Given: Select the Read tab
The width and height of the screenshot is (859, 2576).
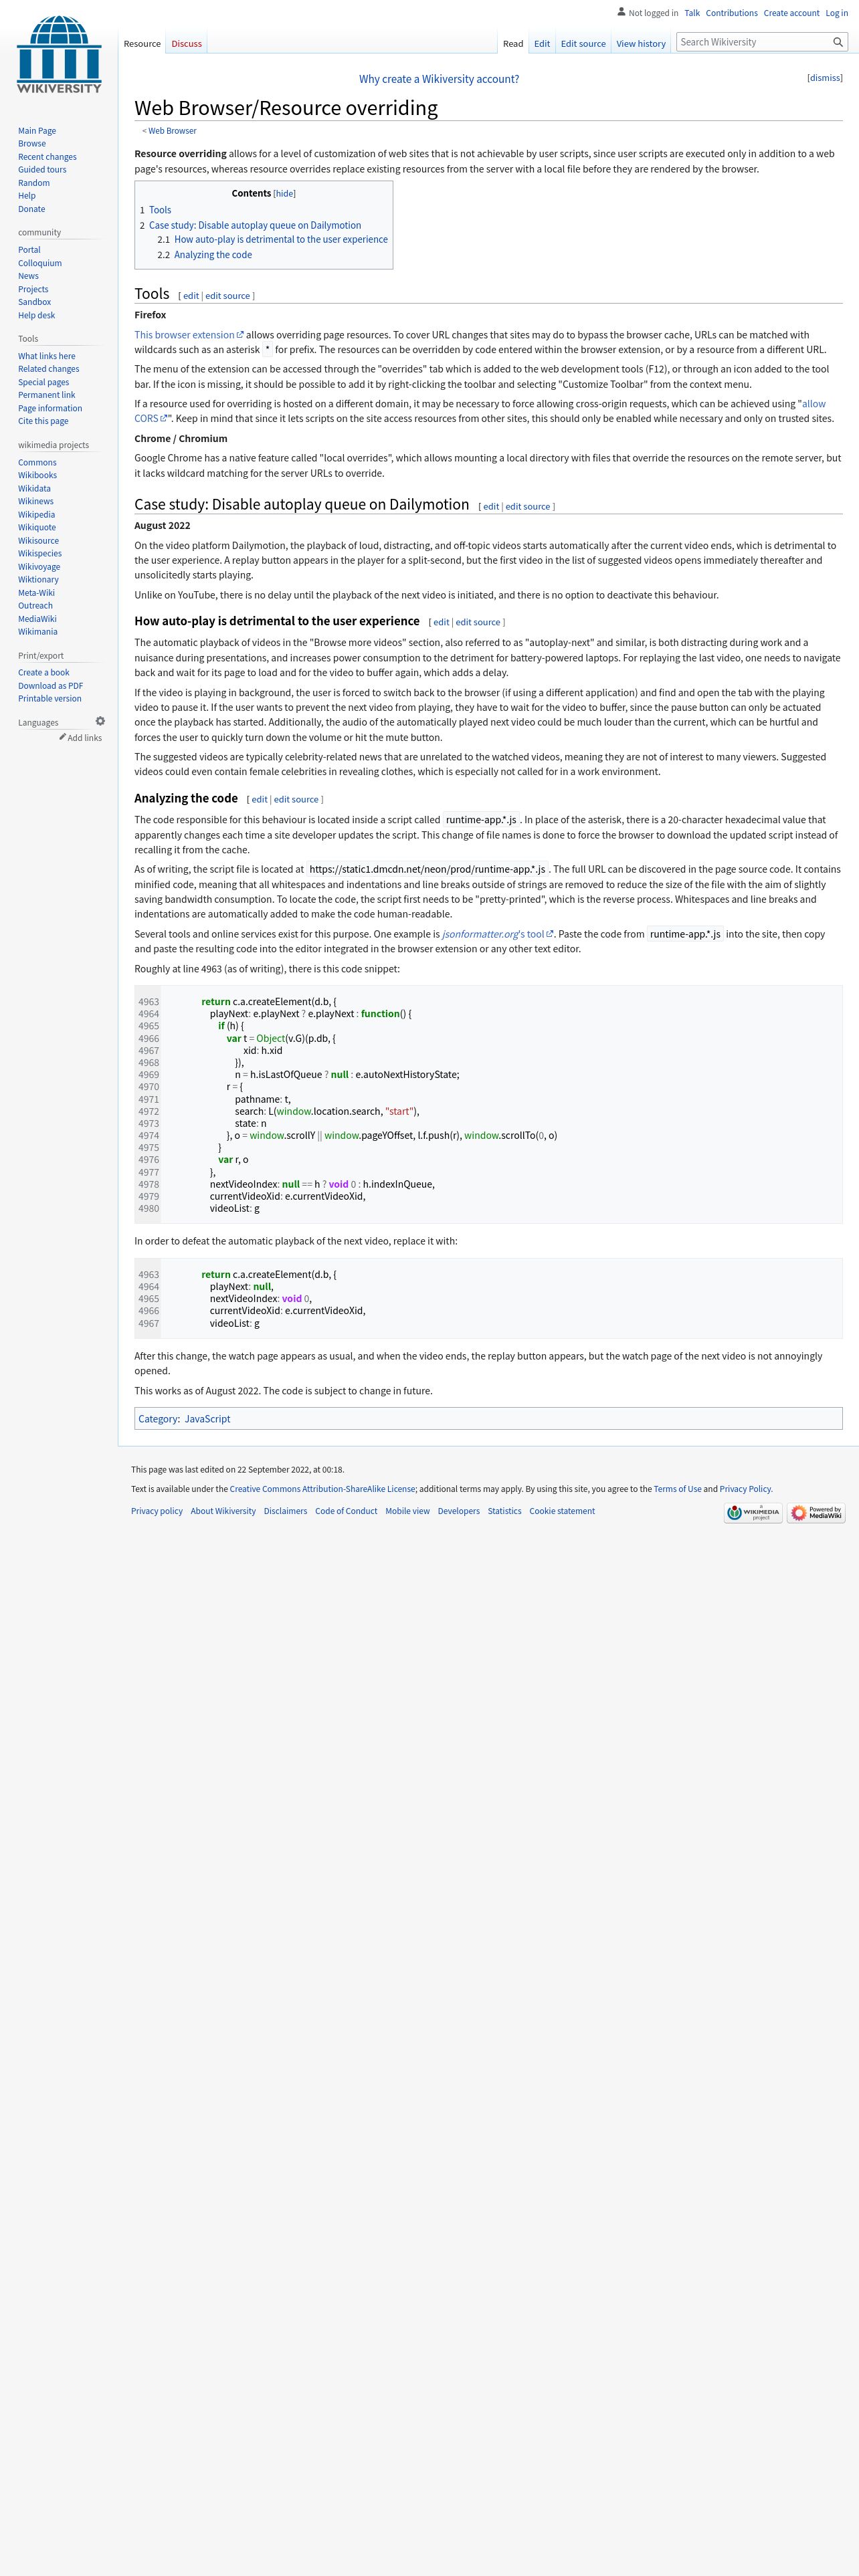Looking at the screenshot, I should tap(513, 44).
